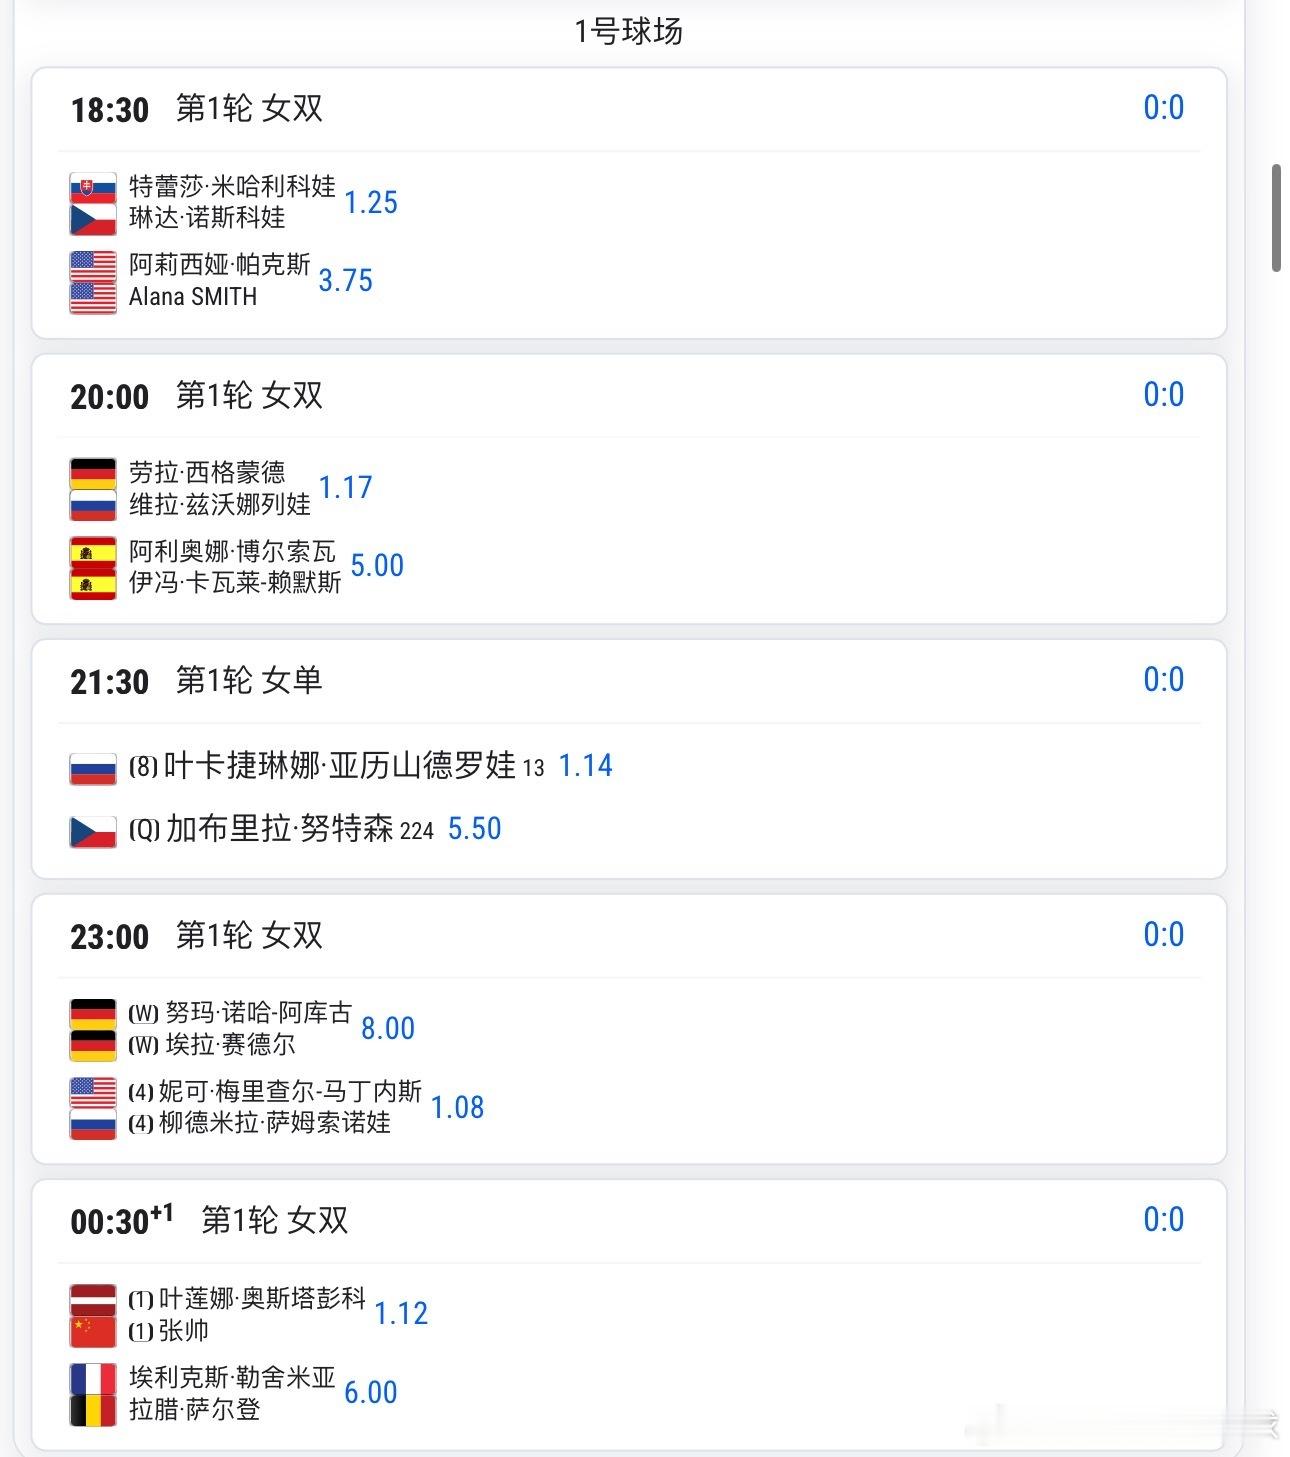Click the Spanish flag next to 阿利奥娜·博尔索瓦

tap(92, 552)
